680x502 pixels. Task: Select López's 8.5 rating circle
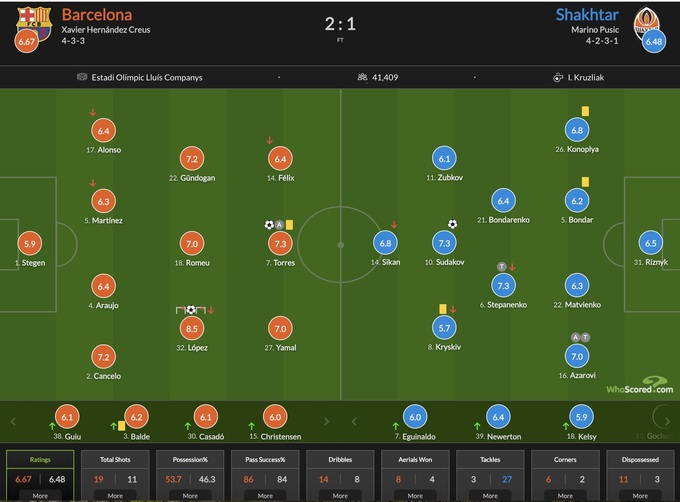[191, 327]
